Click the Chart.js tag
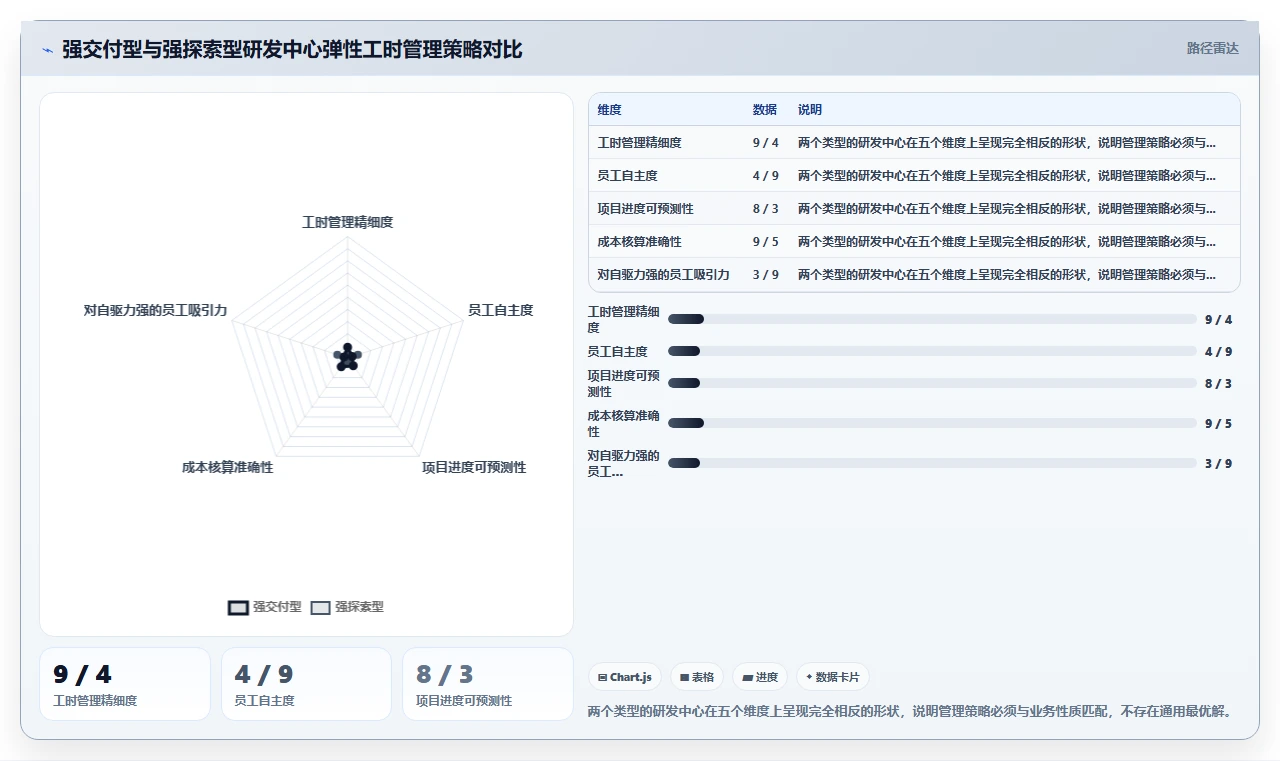This screenshot has height=761, width=1280. (x=624, y=677)
